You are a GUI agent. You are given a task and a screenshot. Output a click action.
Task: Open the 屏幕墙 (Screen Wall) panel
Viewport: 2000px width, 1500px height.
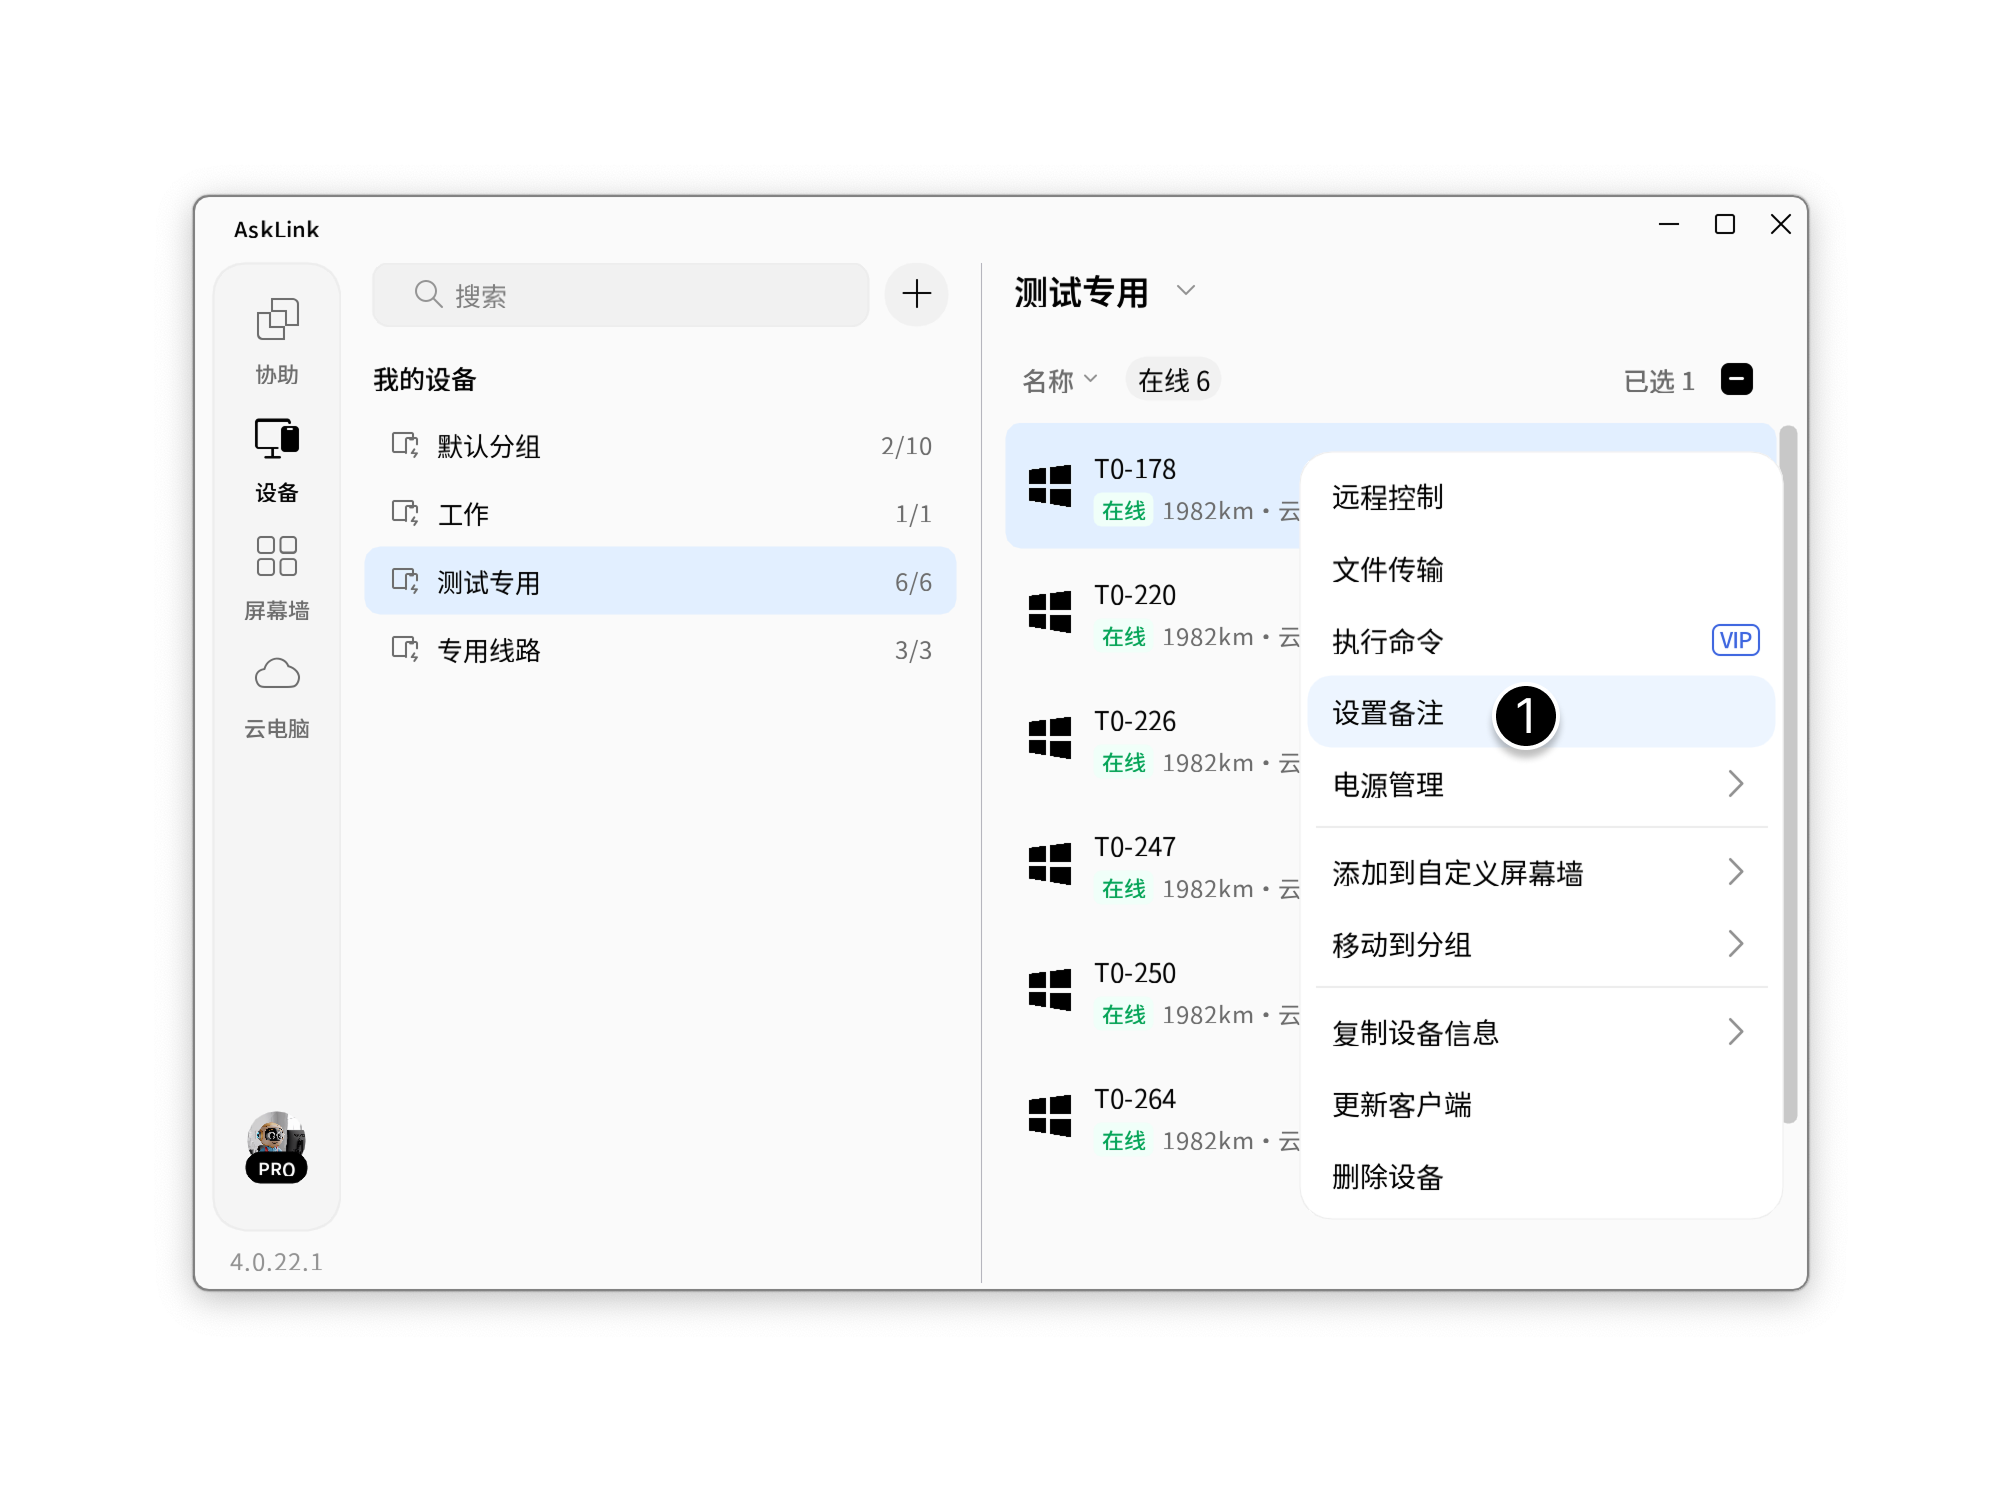tap(277, 575)
